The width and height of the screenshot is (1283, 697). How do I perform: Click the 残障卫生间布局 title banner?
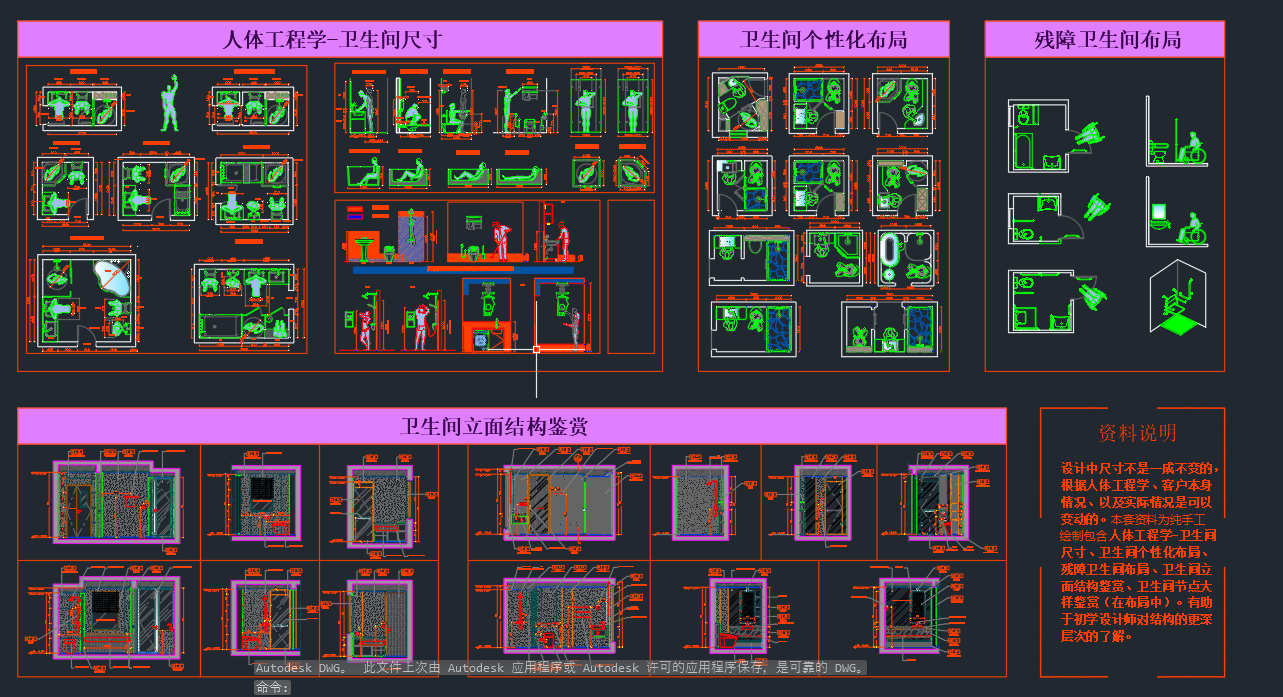(1104, 40)
